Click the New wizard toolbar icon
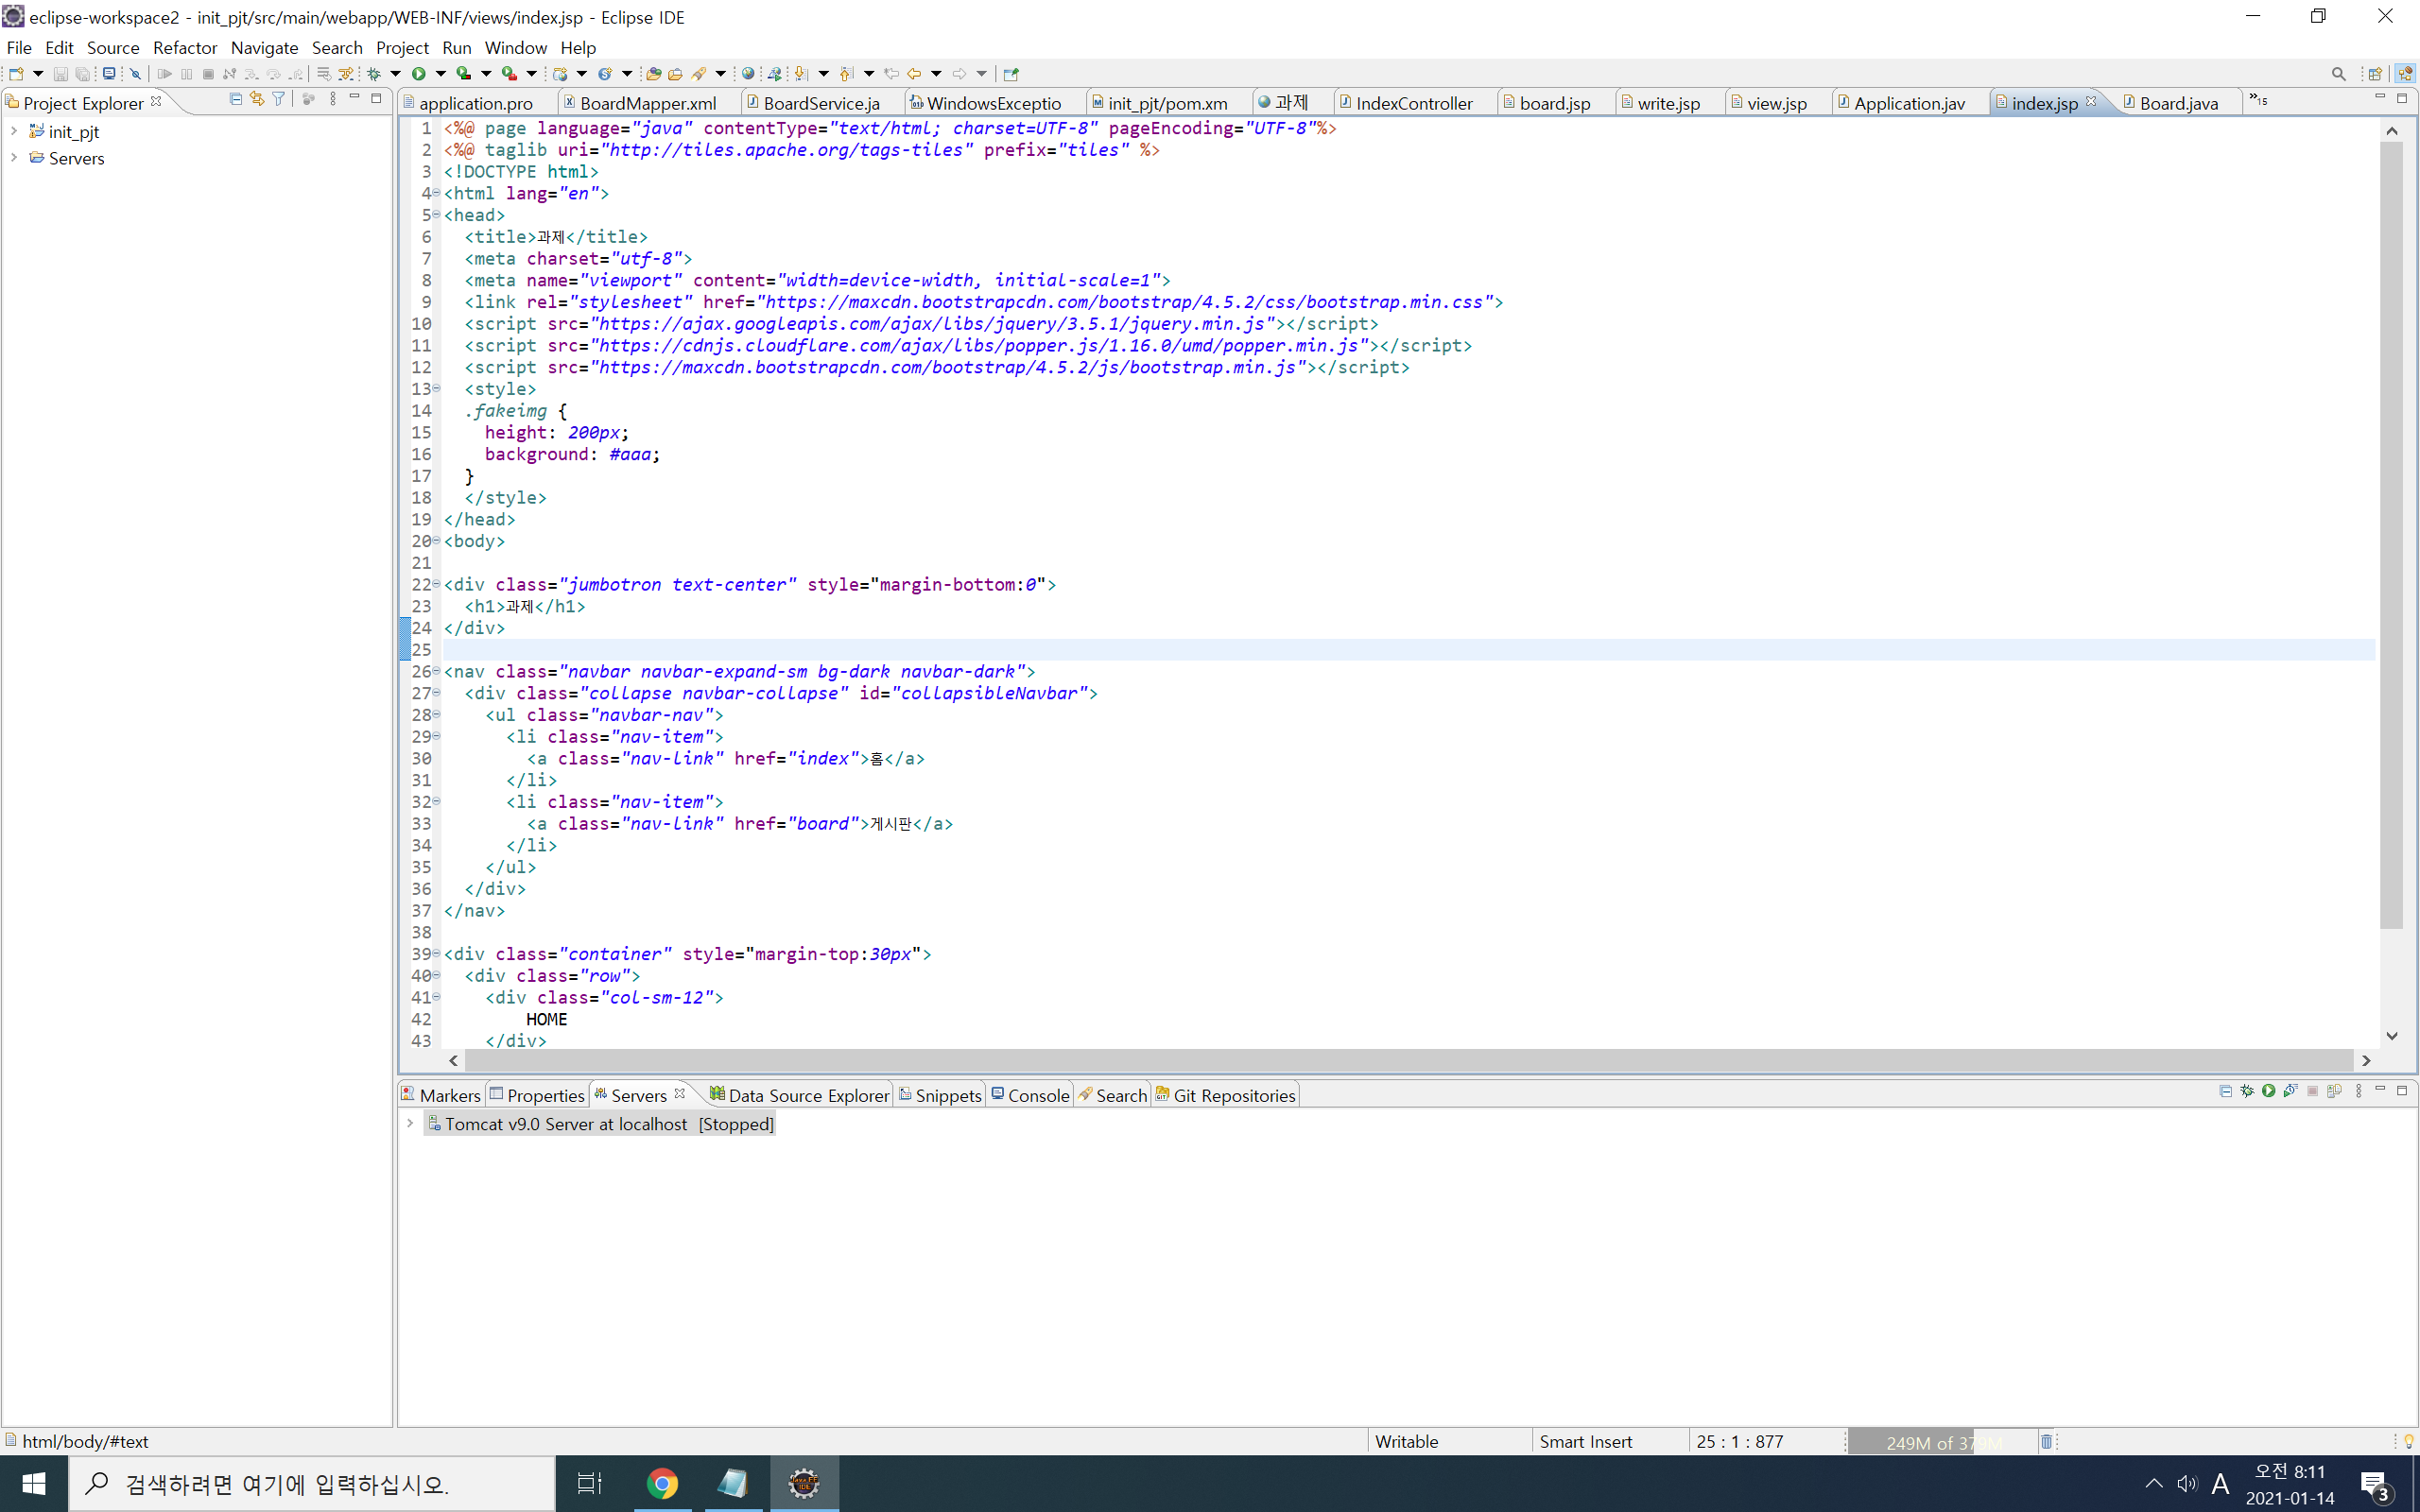The height and width of the screenshot is (1512, 2420). point(17,73)
